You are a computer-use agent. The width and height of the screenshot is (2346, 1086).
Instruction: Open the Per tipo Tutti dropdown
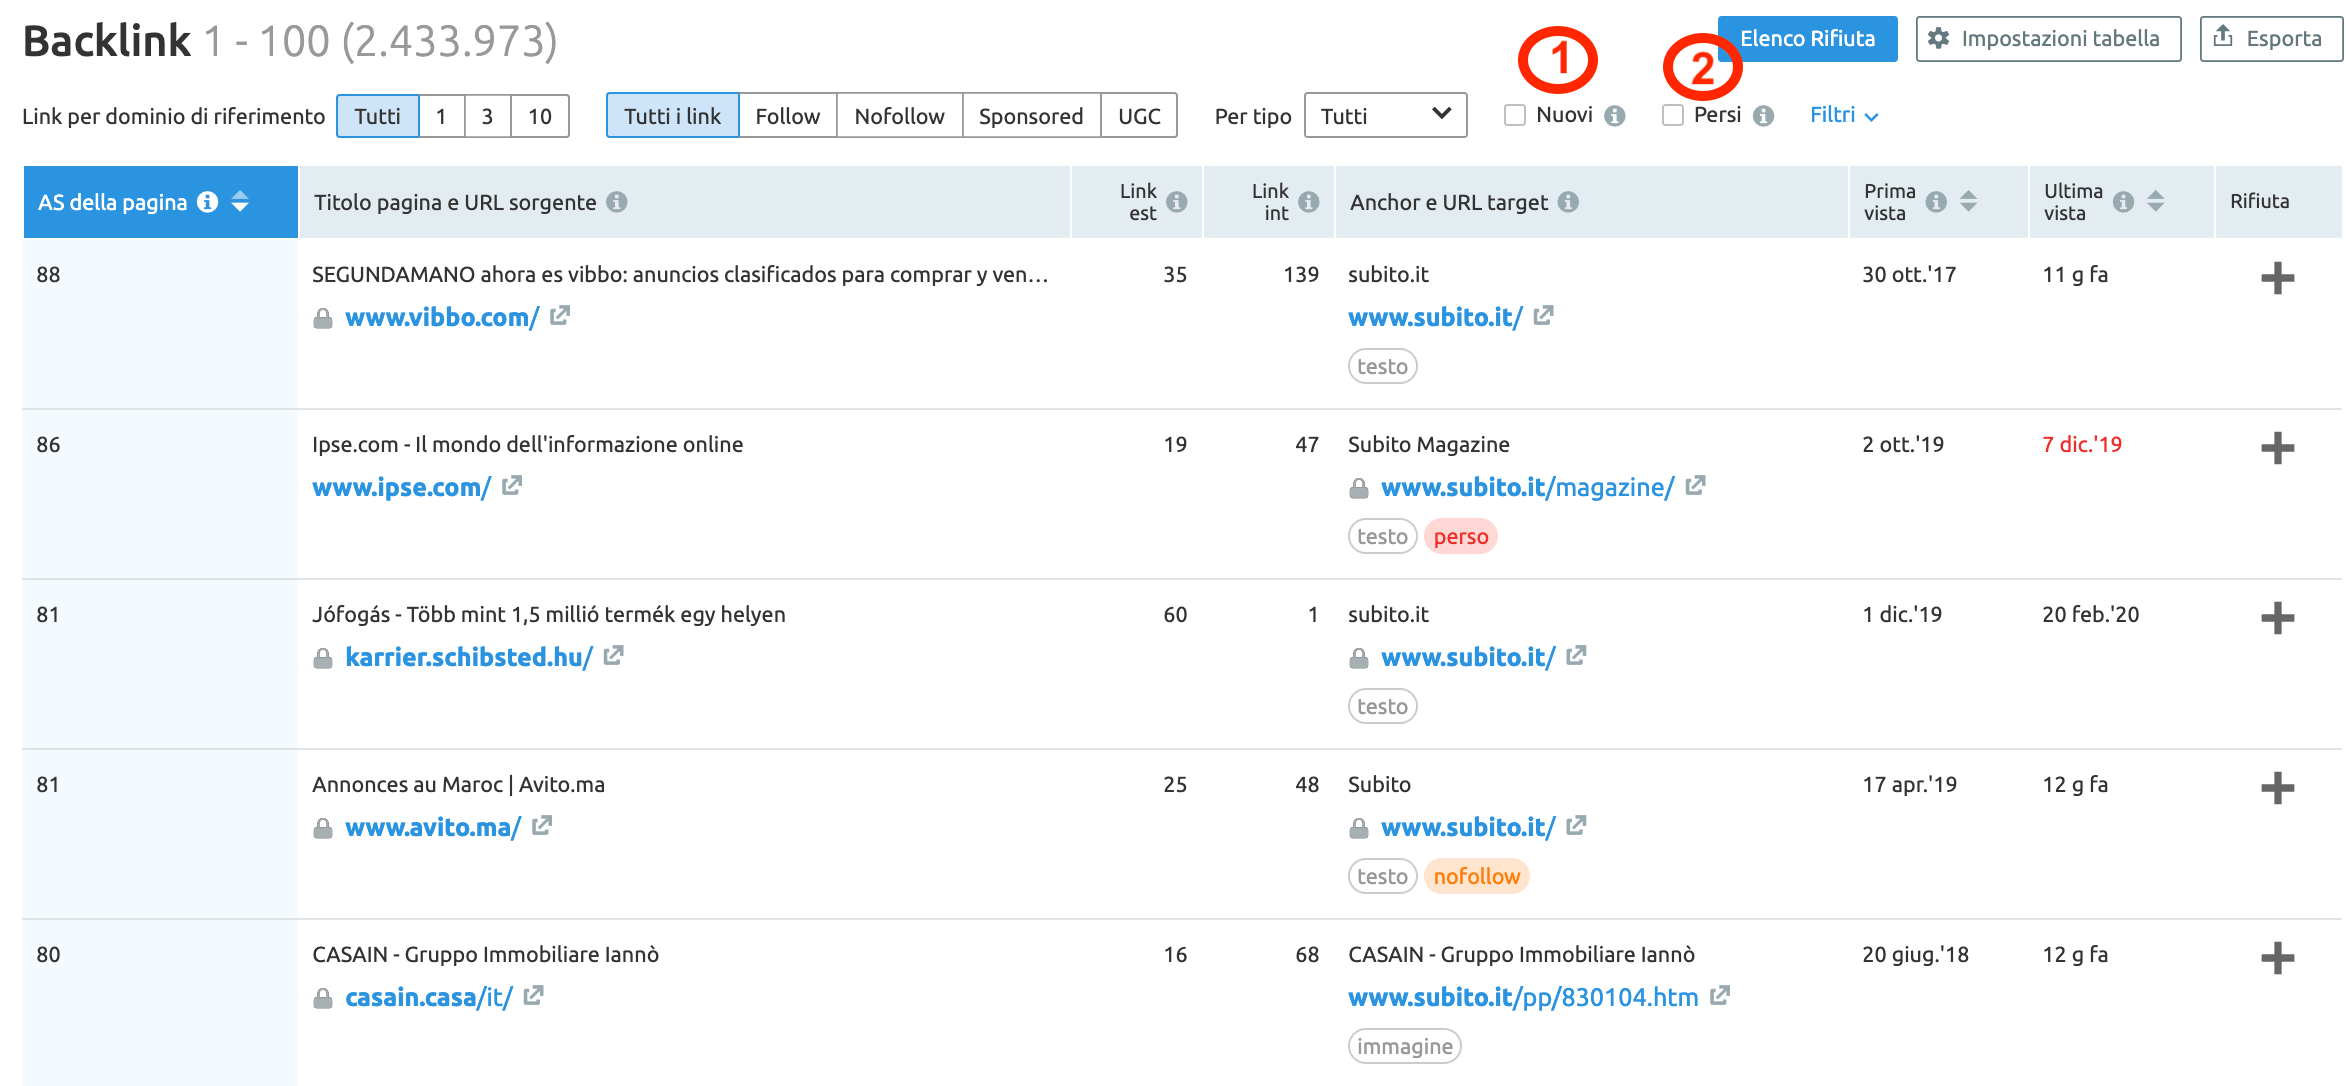point(1385,116)
